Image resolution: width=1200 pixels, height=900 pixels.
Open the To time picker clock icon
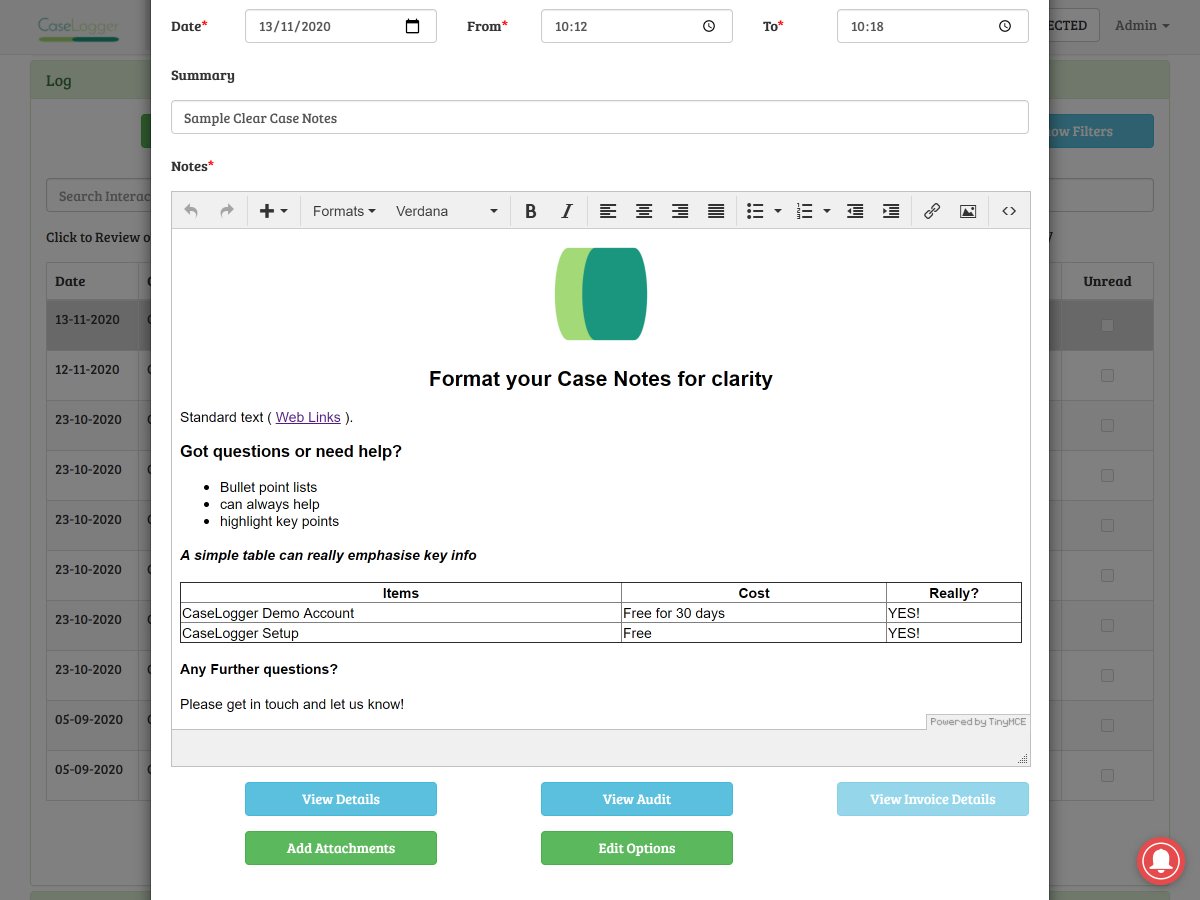click(x=1005, y=26)
